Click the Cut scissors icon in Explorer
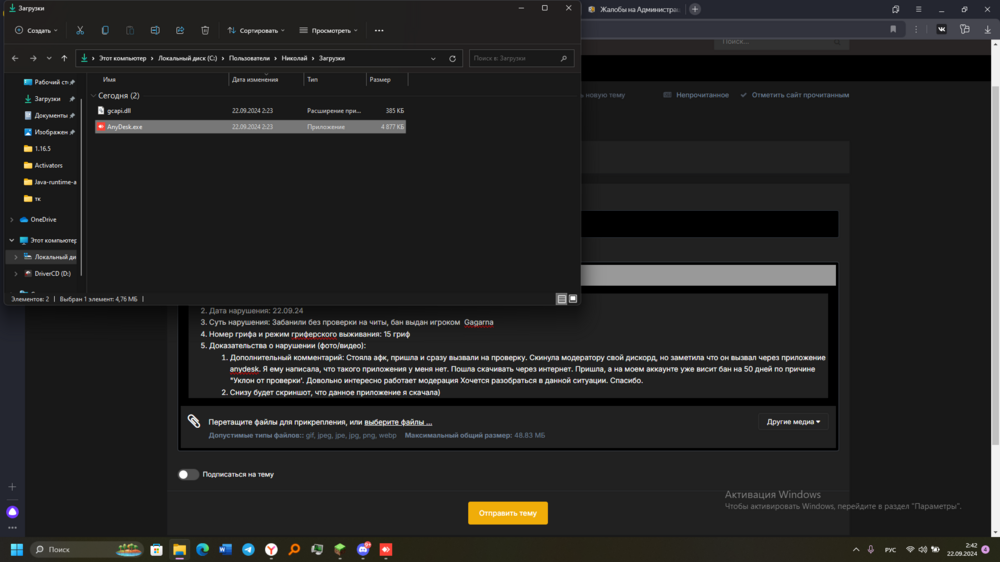Image resolution: width=1000 pixels, height=562 pixels. [x=80, y=30]
